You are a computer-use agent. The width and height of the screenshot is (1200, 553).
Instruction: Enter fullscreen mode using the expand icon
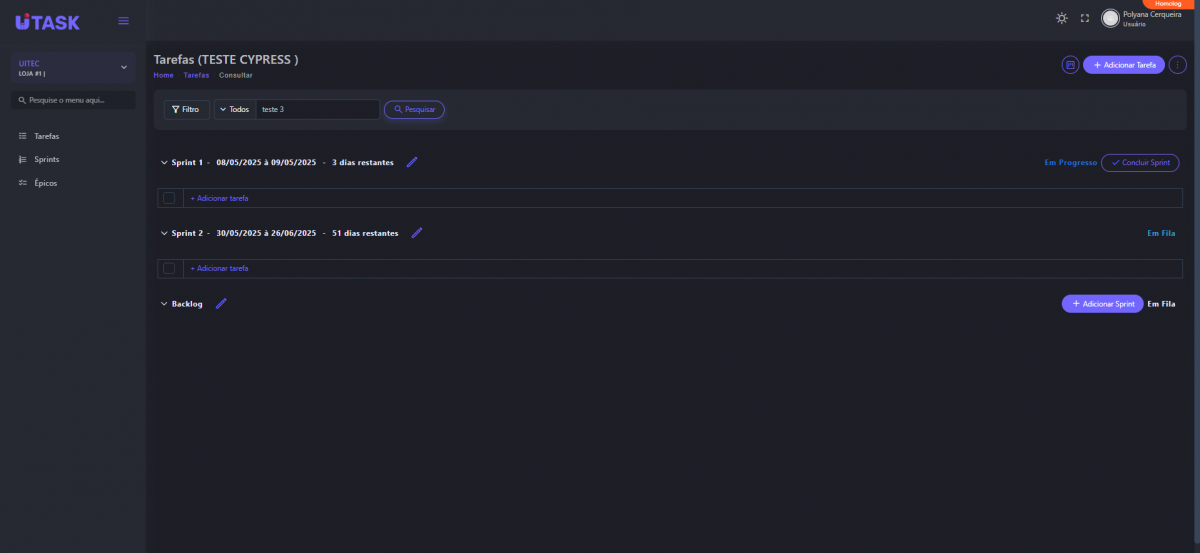[1084, 18]
